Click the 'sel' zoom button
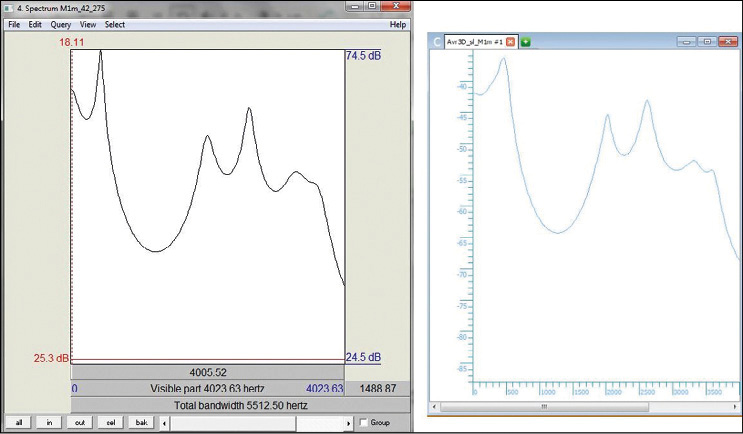This screenshot has height=434, width=743. (111, 423)
